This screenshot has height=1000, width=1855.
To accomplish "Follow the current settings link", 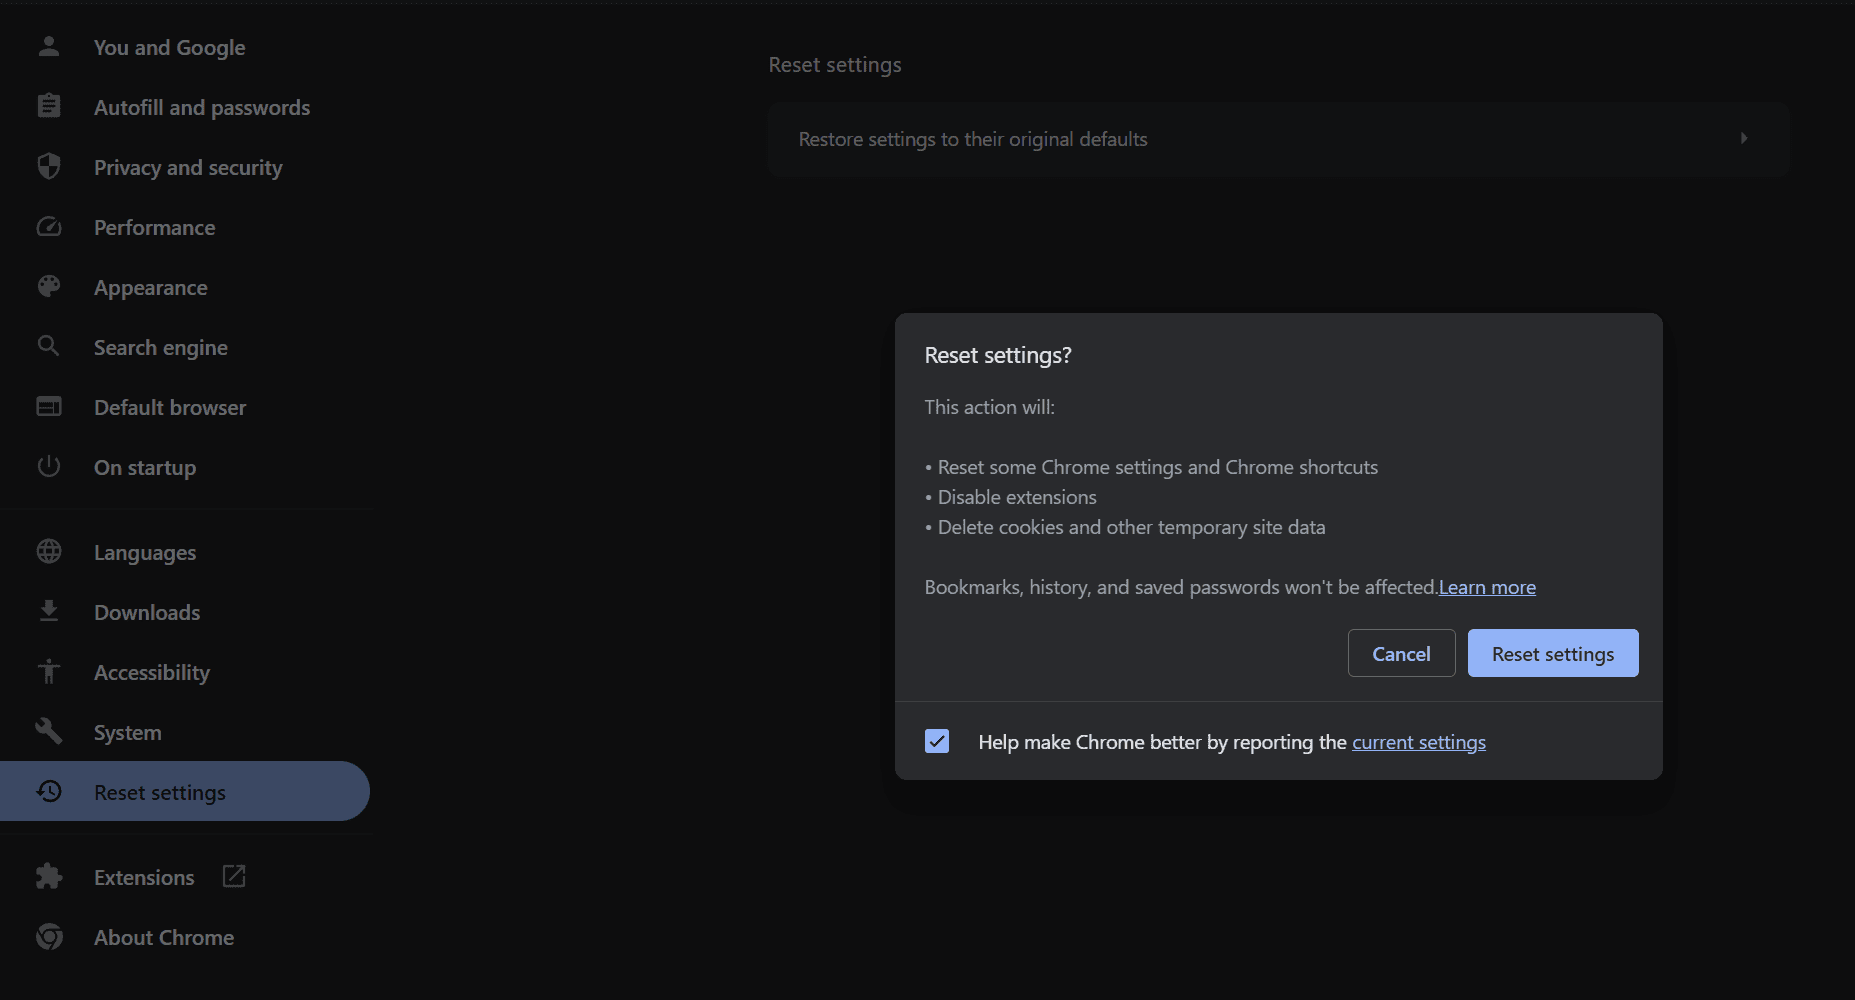I will tap(1418, 742).
